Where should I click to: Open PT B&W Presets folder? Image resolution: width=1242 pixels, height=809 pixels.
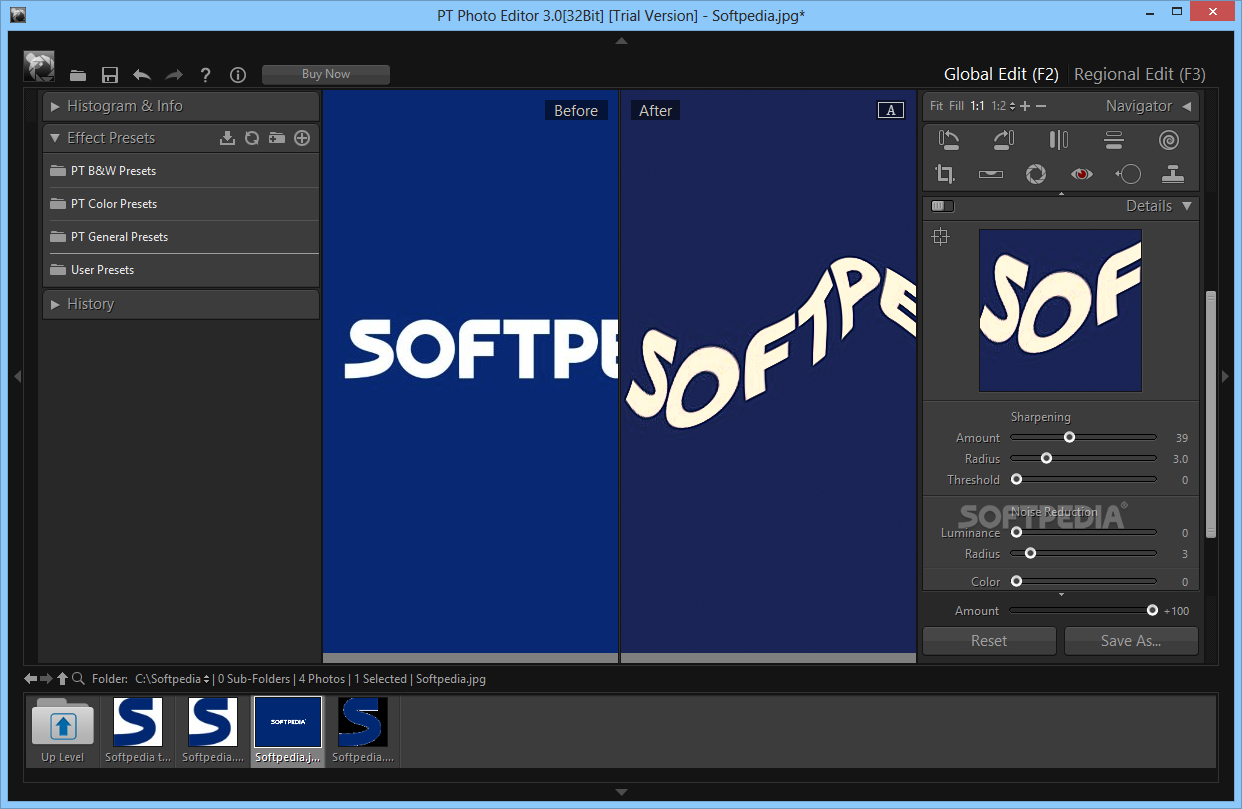click(x=181, y=171)
